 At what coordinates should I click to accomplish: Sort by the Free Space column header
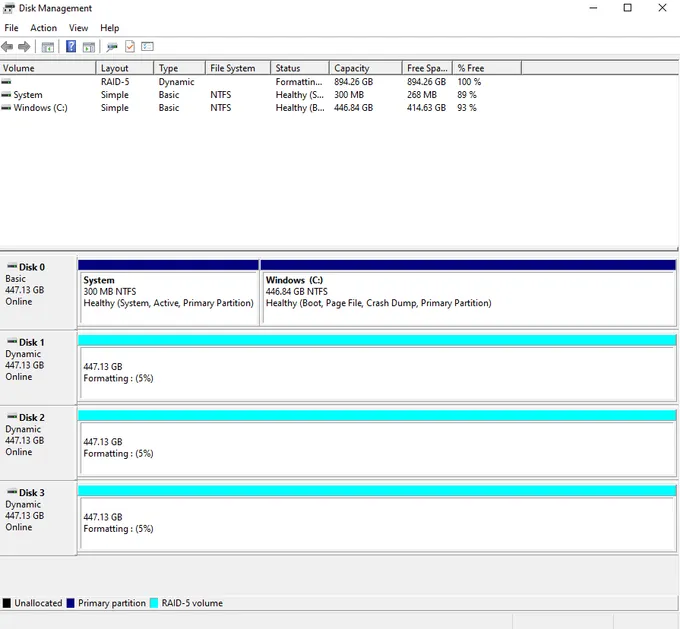click(x=427, y=68)
